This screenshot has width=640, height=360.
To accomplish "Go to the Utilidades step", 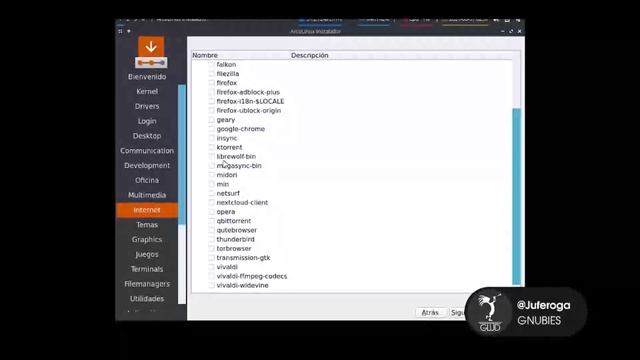I will (x=147, y=299).
